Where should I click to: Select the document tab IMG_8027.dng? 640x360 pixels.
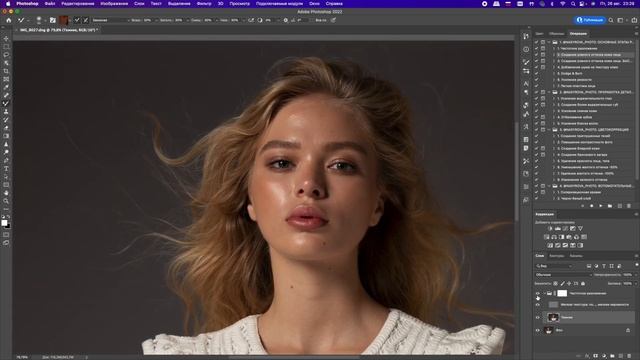(x=58, y=30)
